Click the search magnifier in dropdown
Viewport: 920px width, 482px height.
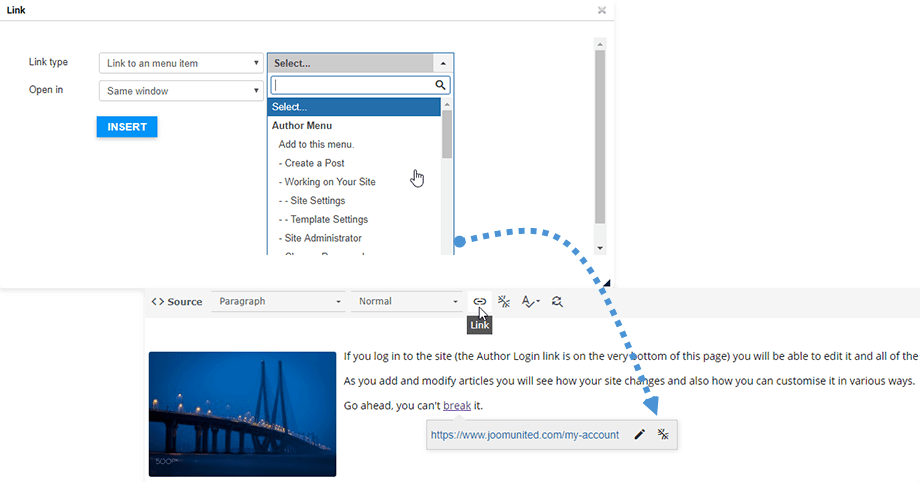[x=440, y=86]
